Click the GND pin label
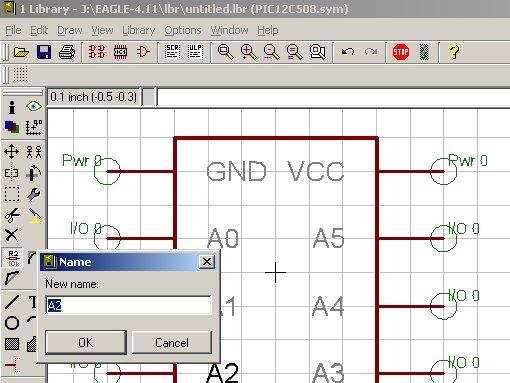 point(236,172)
